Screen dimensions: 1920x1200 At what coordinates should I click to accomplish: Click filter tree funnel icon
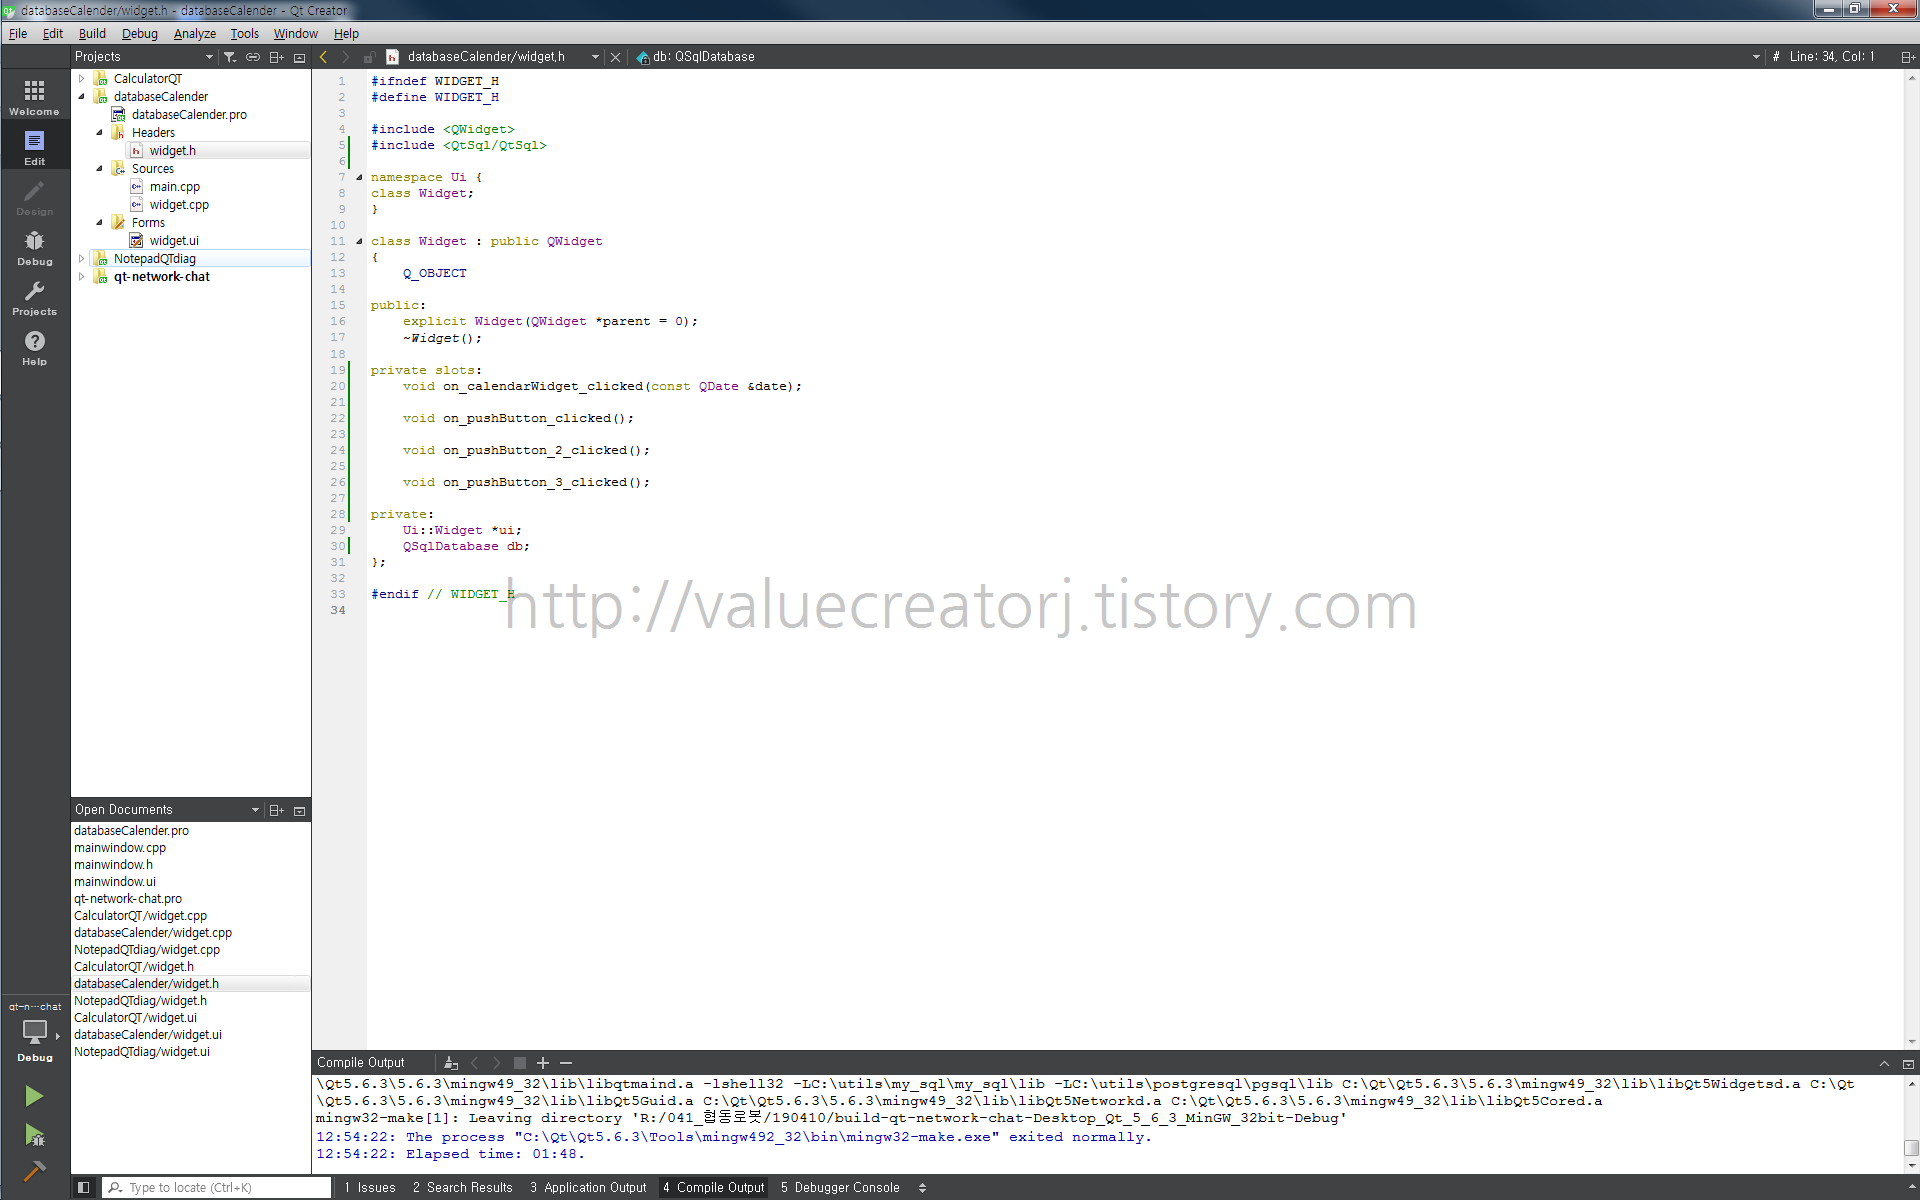[x=230, y=57]
